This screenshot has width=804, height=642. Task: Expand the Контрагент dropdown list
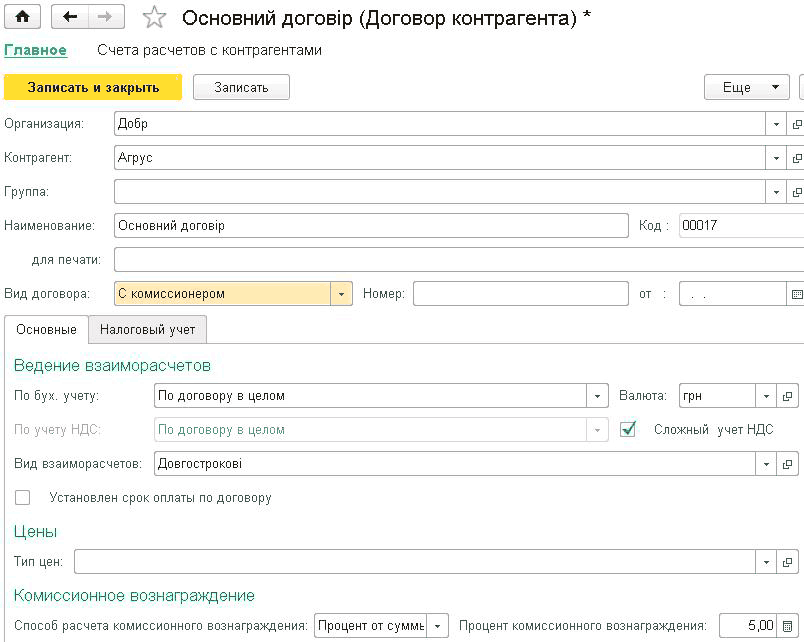pos(776,158)
